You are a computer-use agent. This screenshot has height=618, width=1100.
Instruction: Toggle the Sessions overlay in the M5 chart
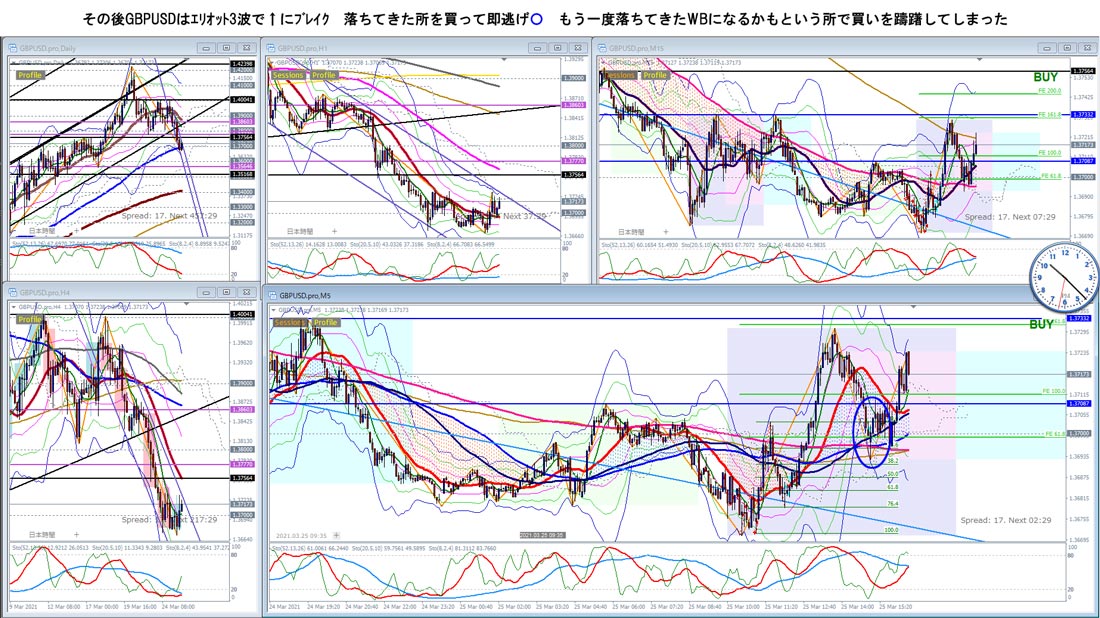(290, 323)
